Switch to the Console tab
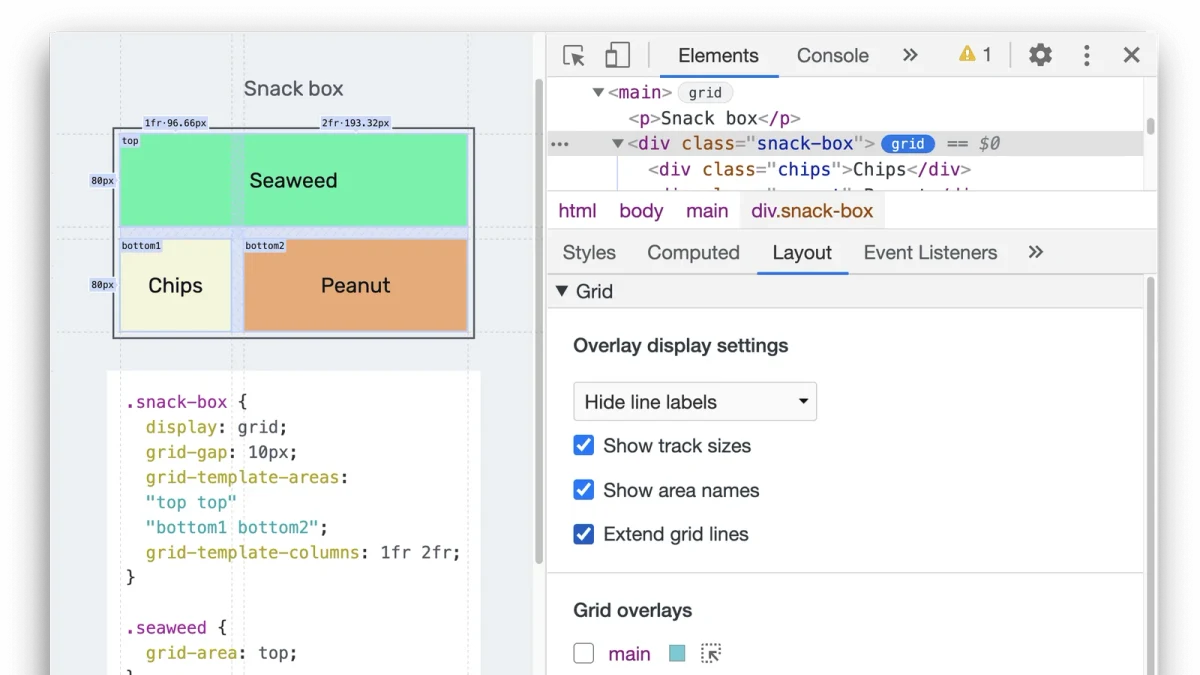 pos(832,56)
